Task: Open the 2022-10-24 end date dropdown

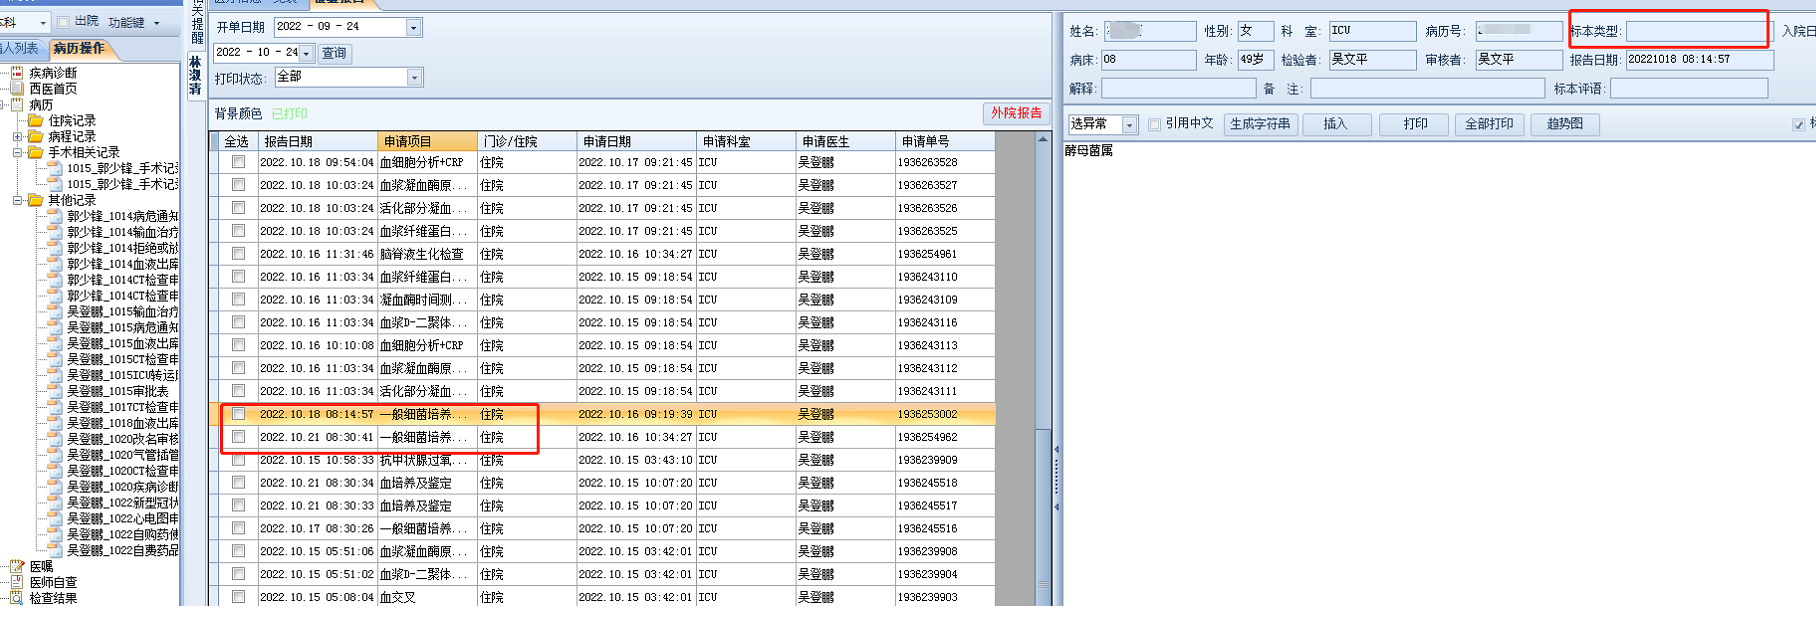Action: pyautogui.click(x=306, y=53)
